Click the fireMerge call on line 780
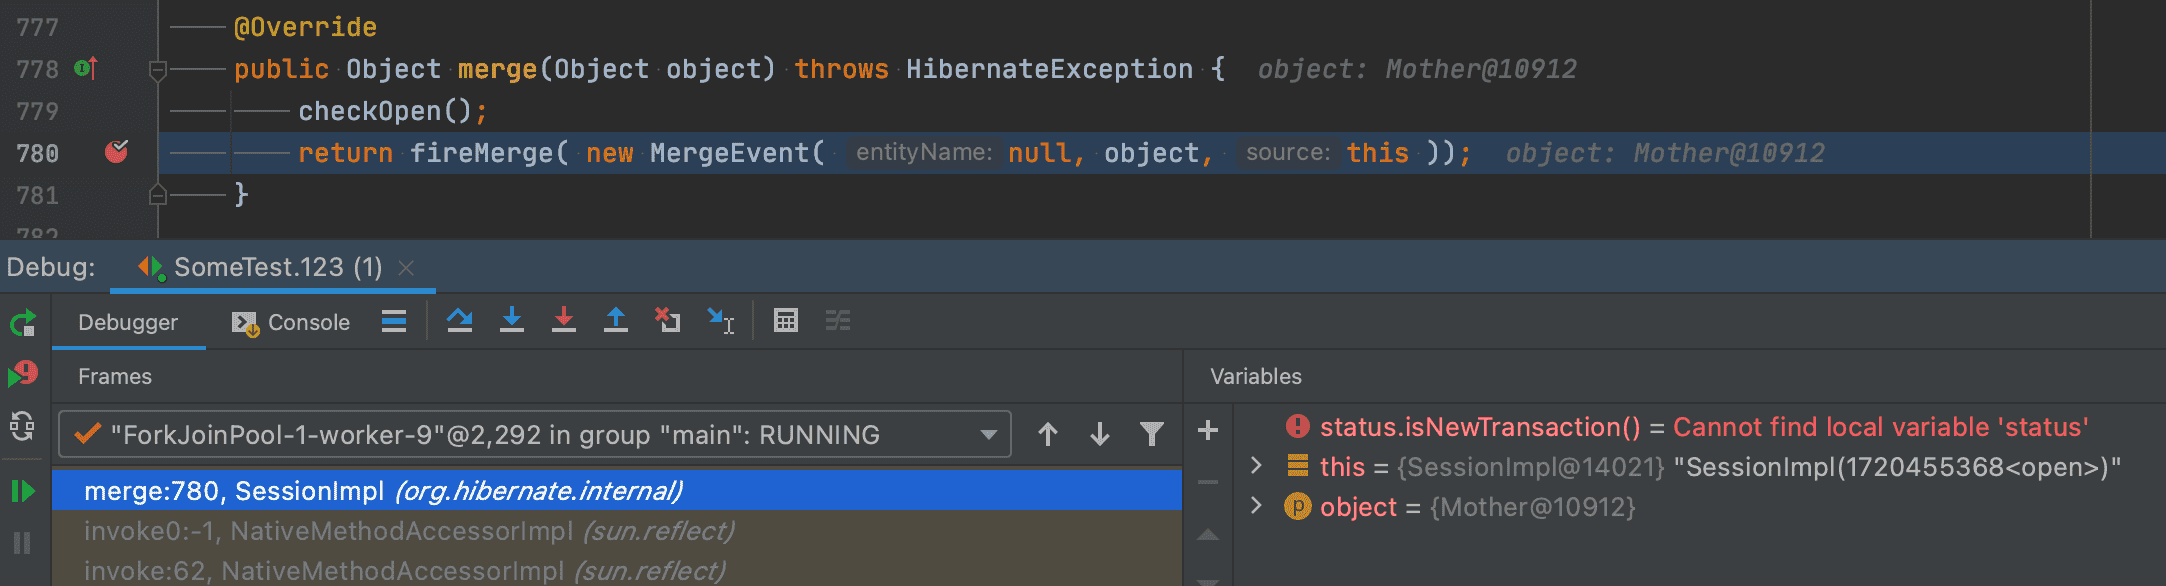 481,153
